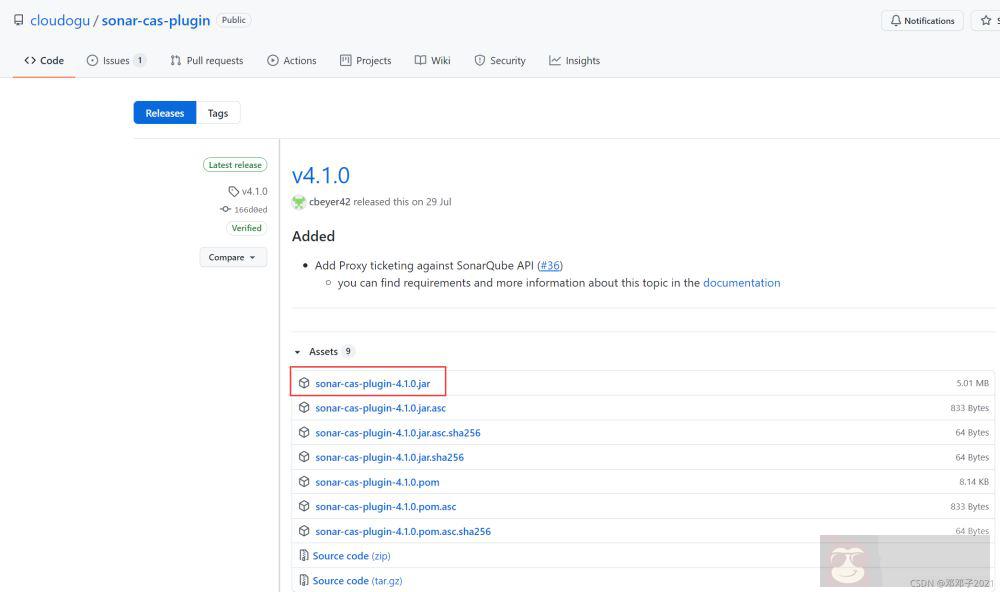Open the Insights tab
Image resolution: width=1000 pixels, height=592 pixels.
tap(575, 61)
